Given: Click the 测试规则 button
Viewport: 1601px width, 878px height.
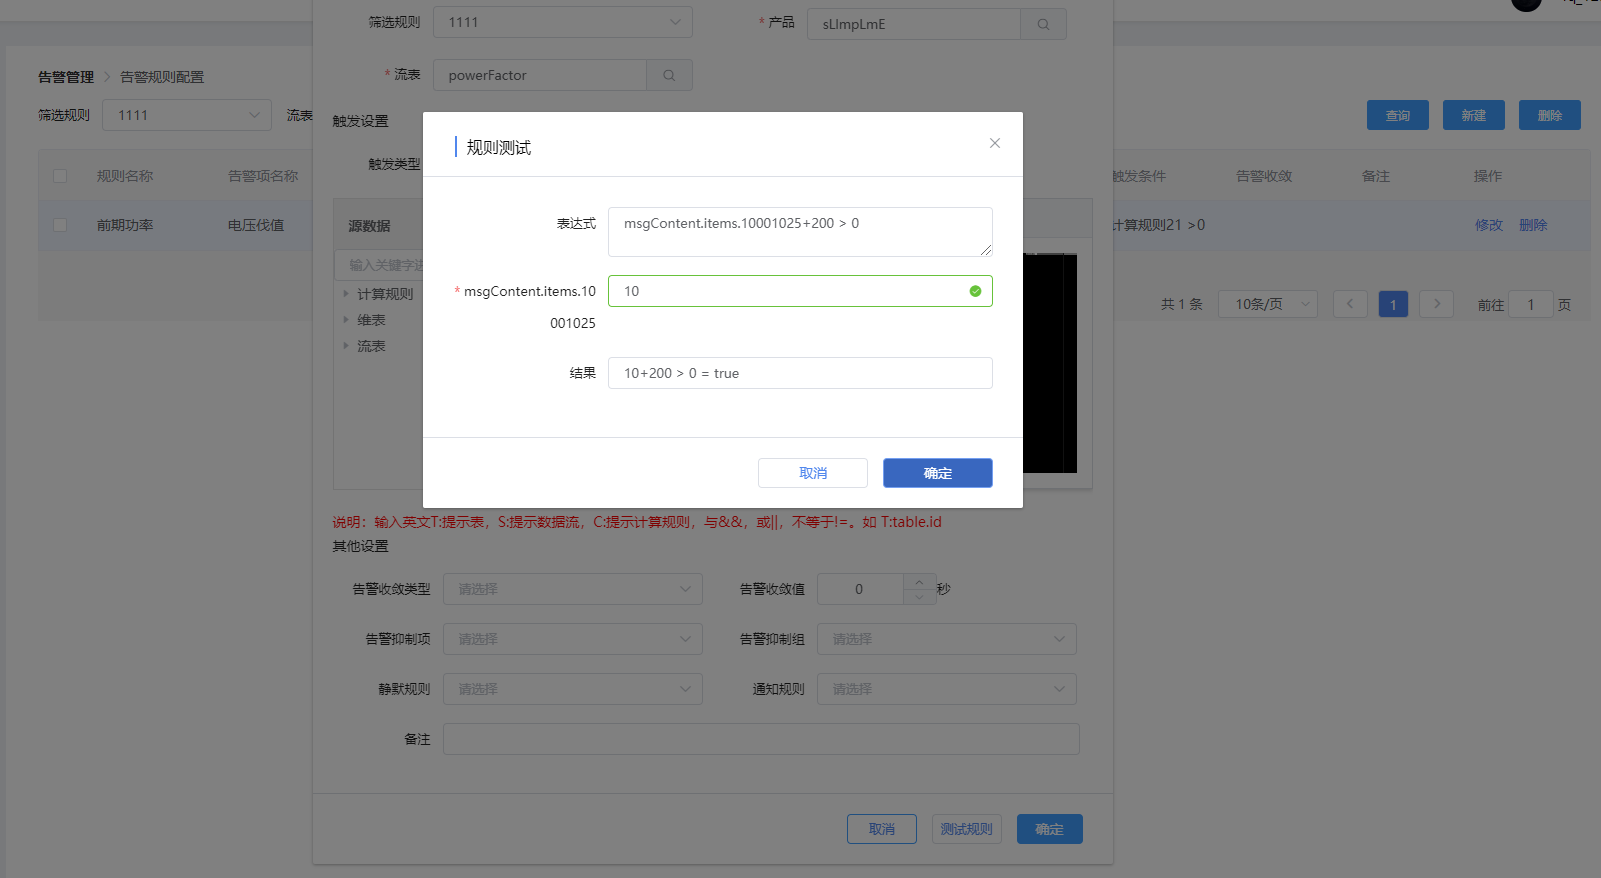Looking at the screenshot, I should click(x=966, y=829).
